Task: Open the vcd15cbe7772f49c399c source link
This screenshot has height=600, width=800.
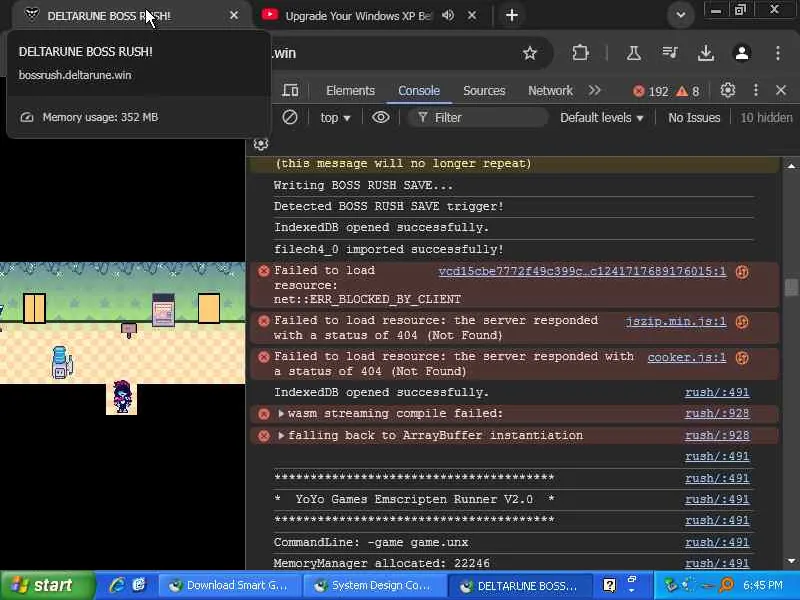Action: click(582, 272)
